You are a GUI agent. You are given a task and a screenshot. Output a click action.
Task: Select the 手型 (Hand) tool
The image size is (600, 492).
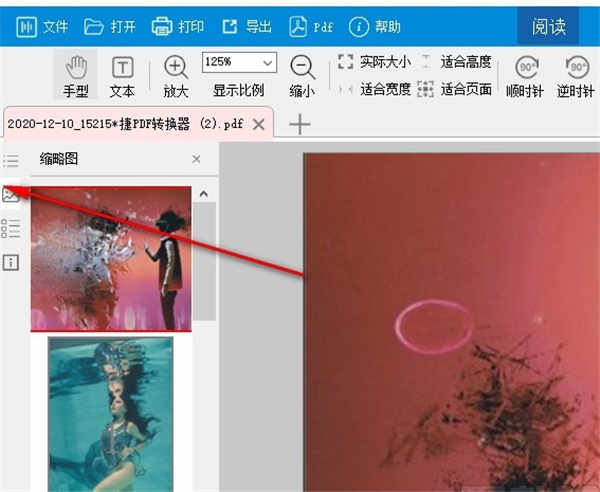(x=76, y=76)
